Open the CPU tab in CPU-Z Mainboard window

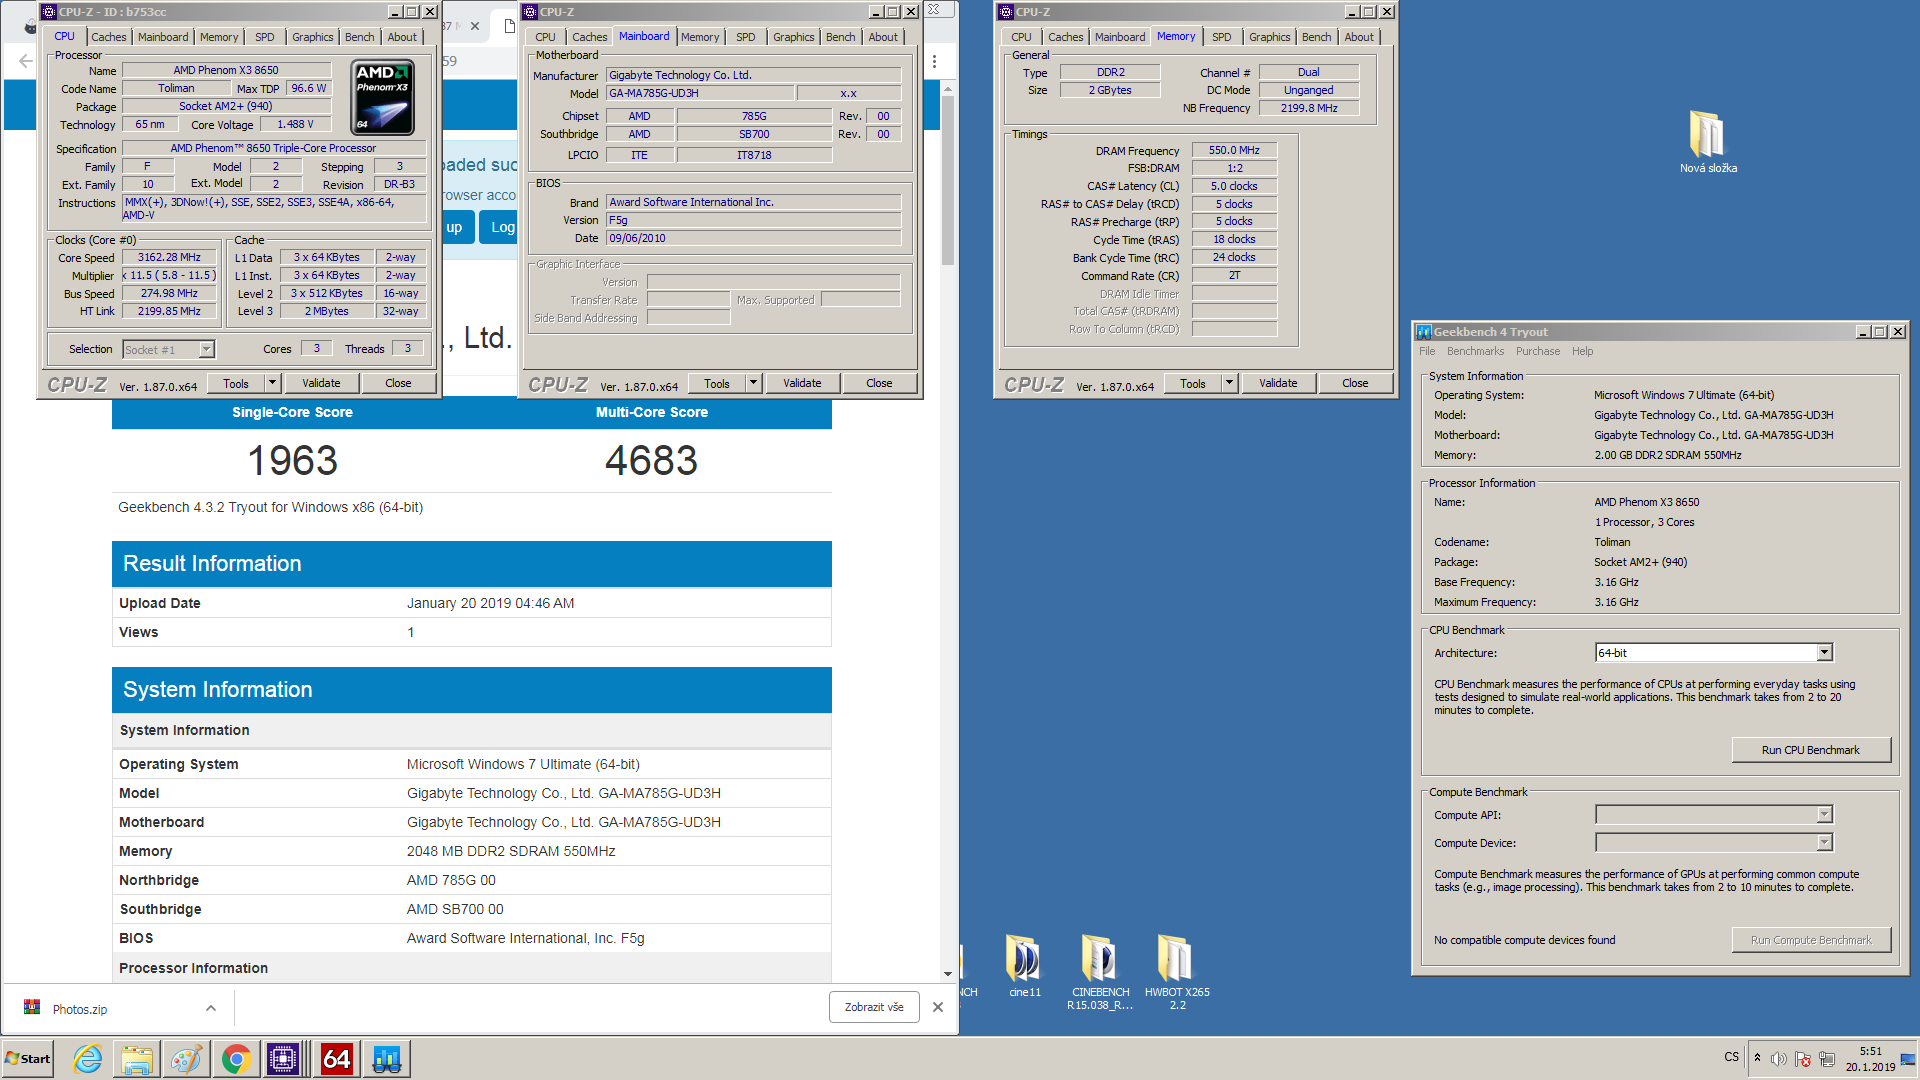pos(545,37)
